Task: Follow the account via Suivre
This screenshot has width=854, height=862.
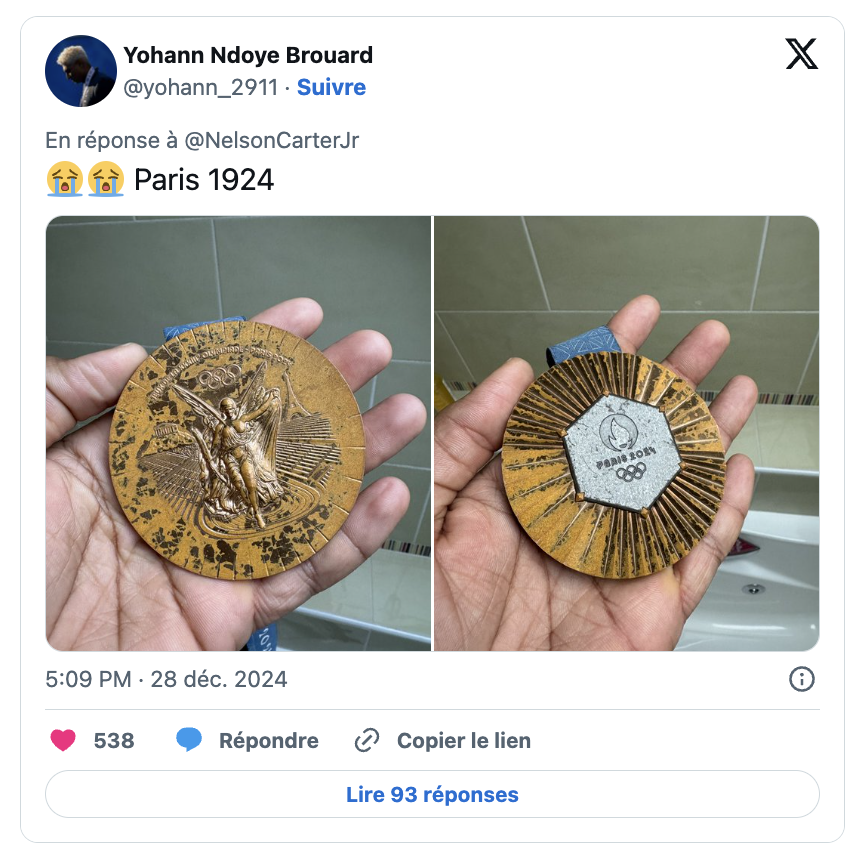Action: (x=331, y=87)
